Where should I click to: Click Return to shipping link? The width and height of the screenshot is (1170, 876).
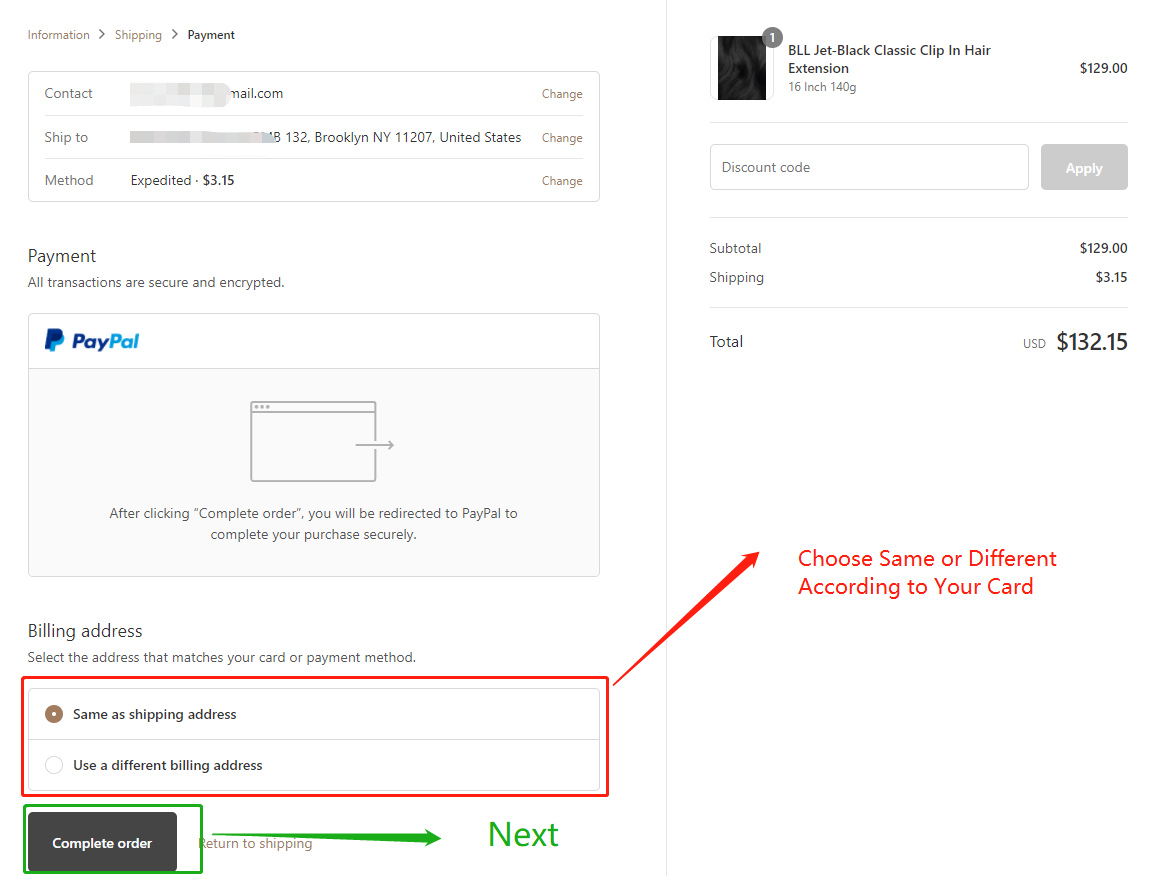point(255,843)
